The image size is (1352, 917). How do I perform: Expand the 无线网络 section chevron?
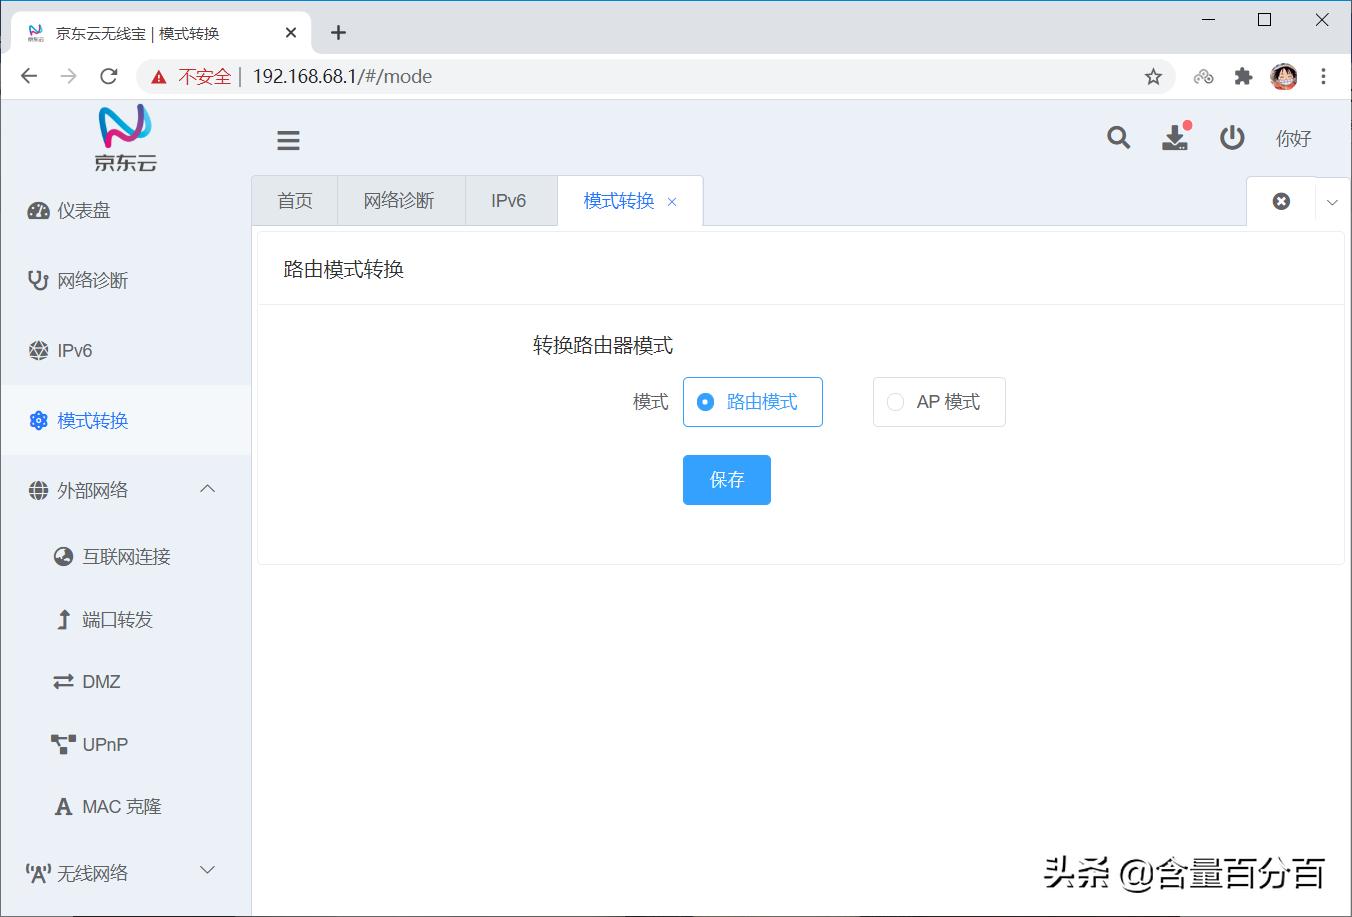[x=207, y=870]
